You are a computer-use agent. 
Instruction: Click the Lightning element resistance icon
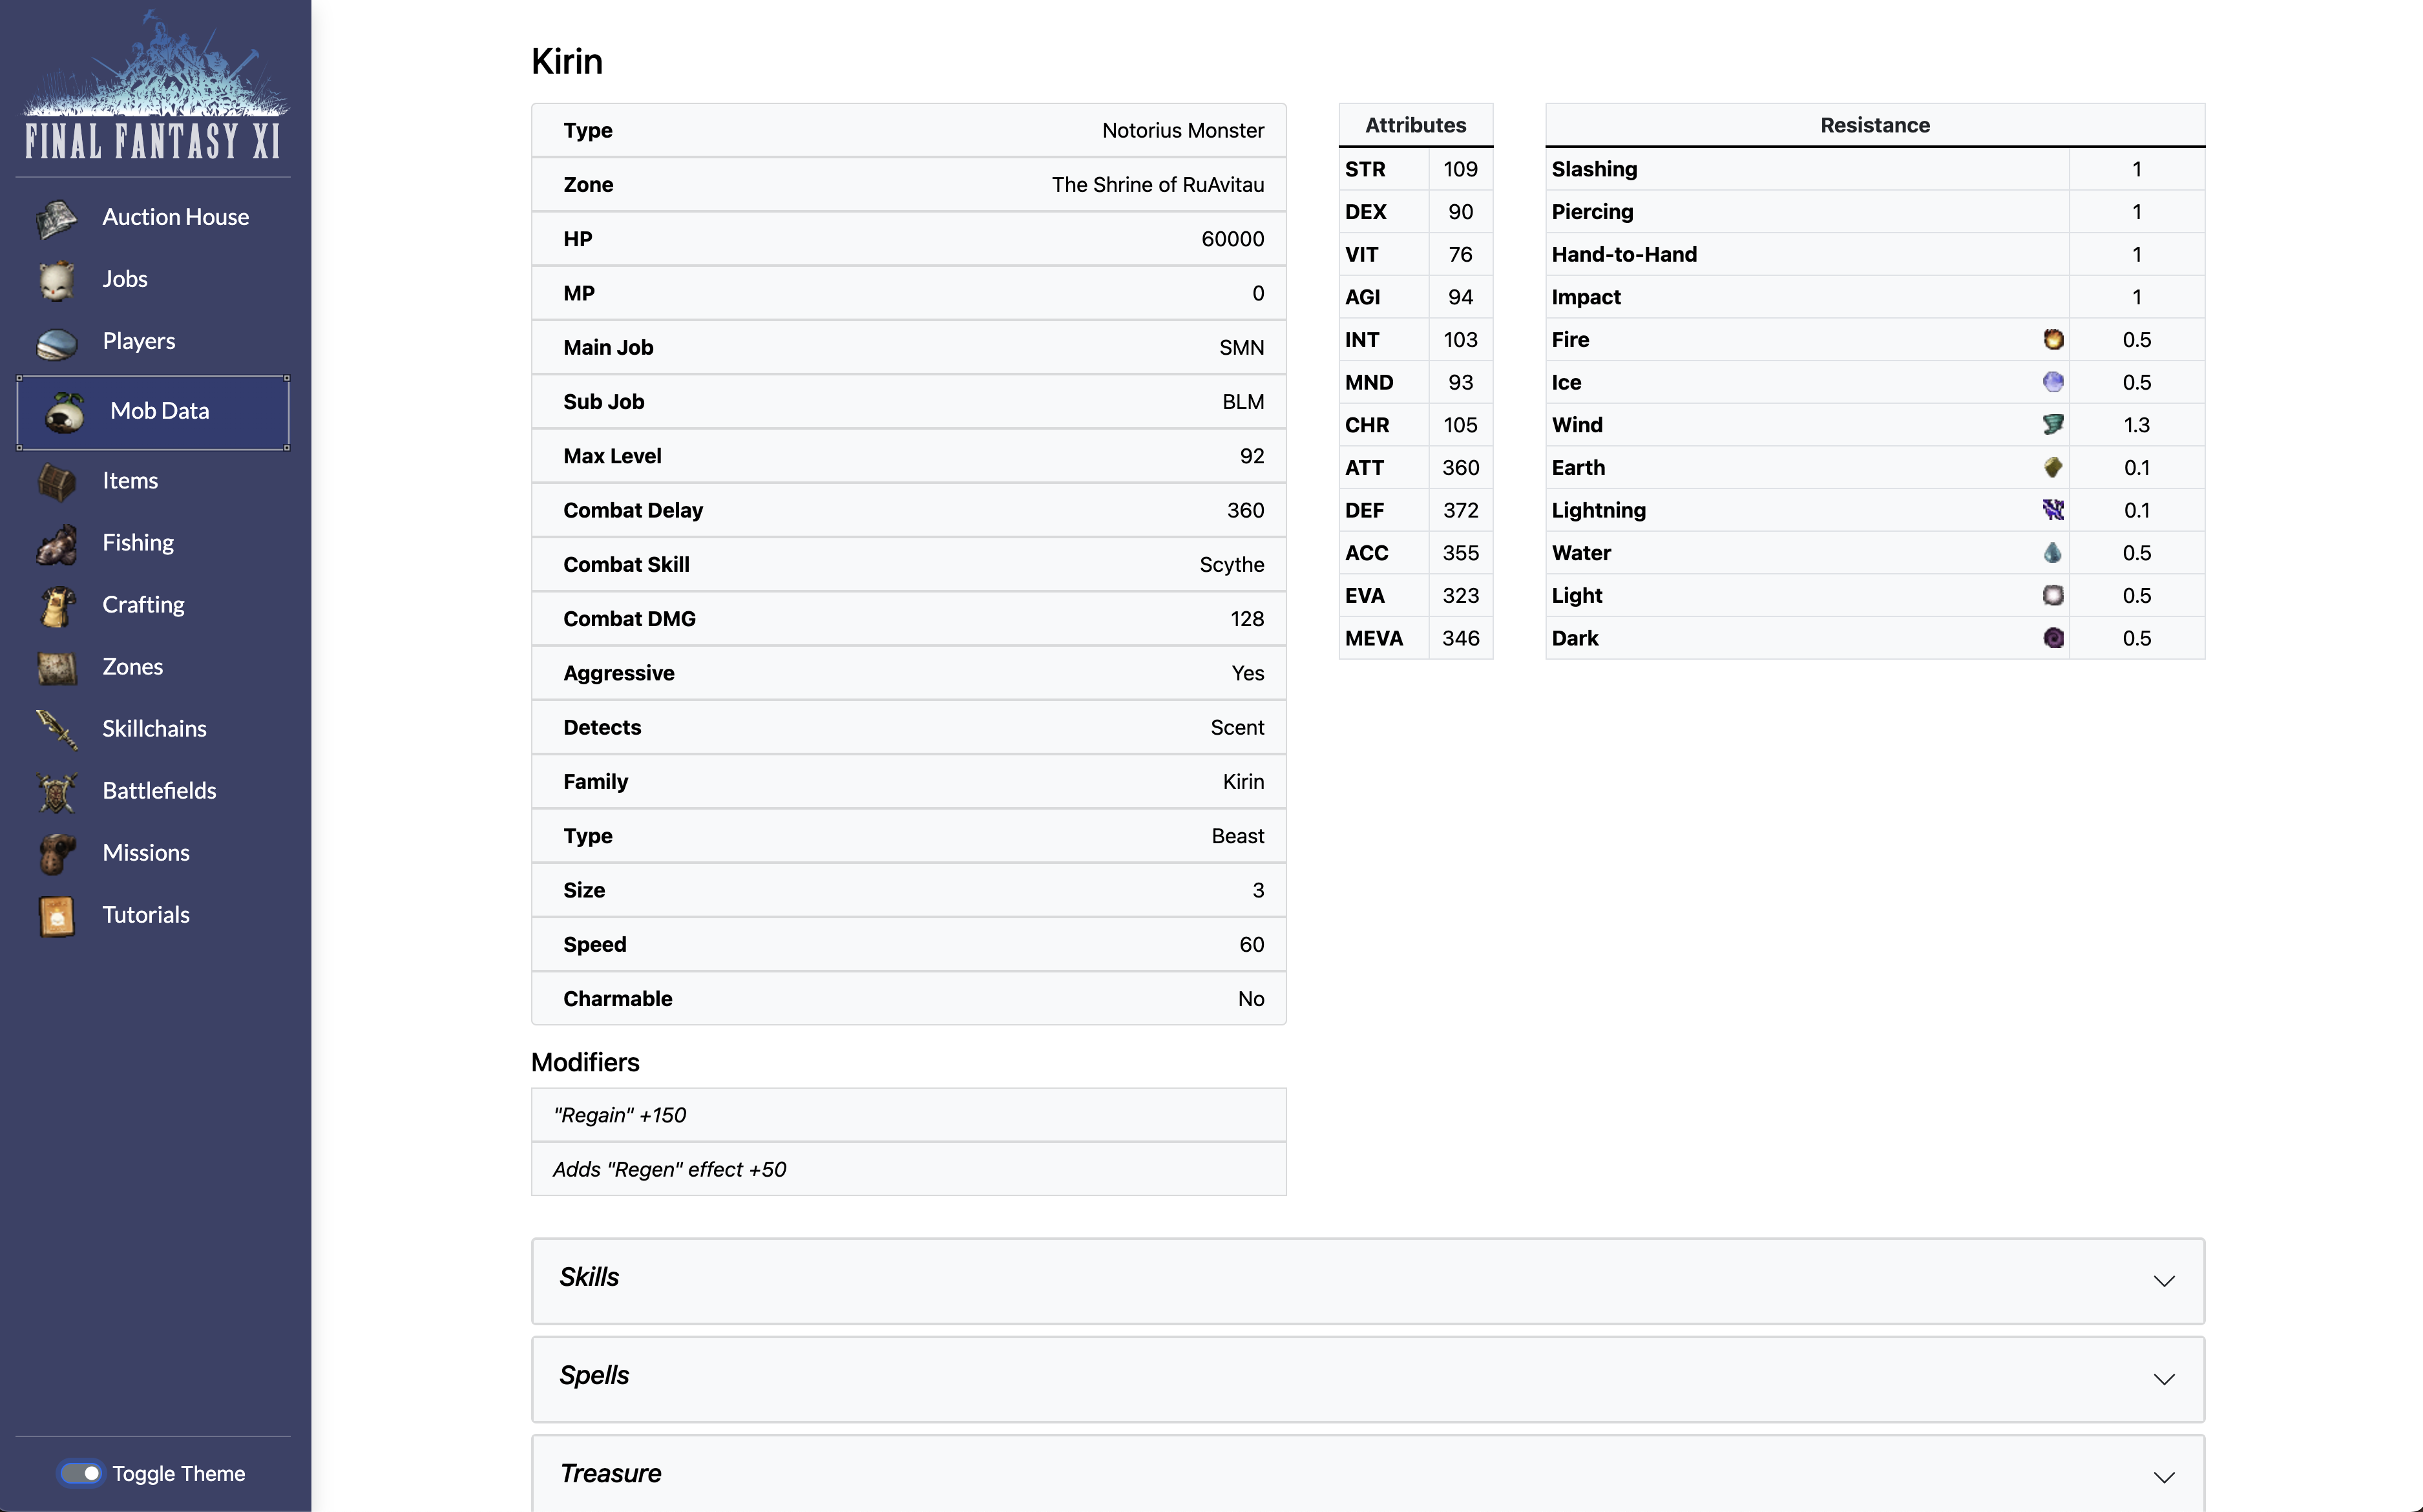coord(2052,510)
